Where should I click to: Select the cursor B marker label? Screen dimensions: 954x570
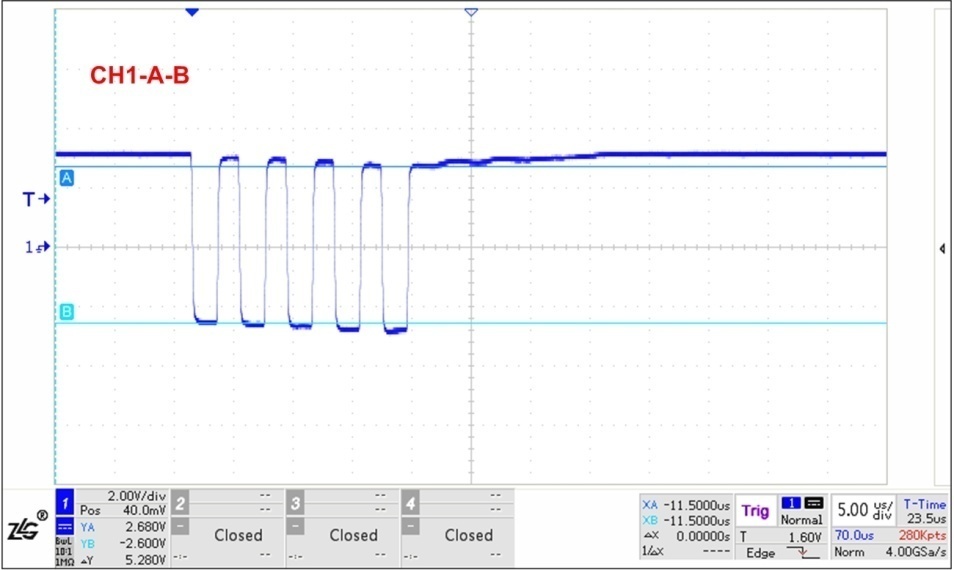click(66, 312)
